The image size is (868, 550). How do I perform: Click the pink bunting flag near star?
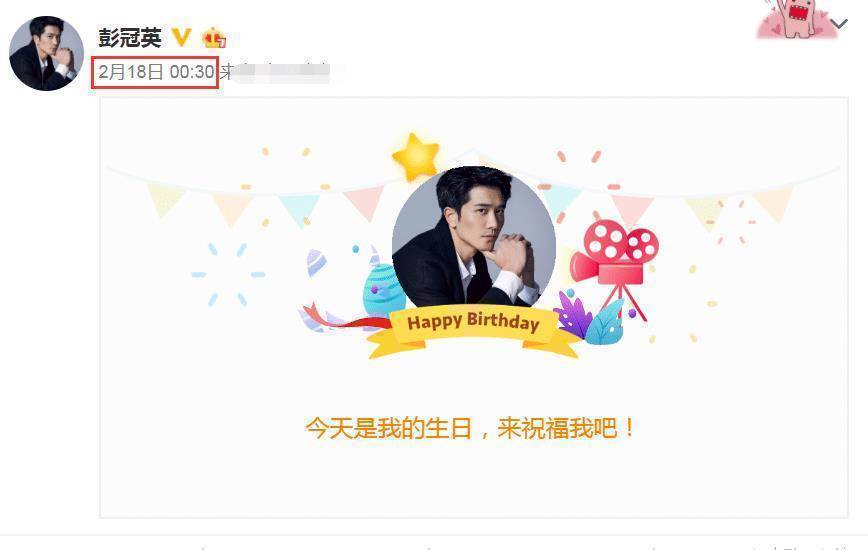coord(364,201)
